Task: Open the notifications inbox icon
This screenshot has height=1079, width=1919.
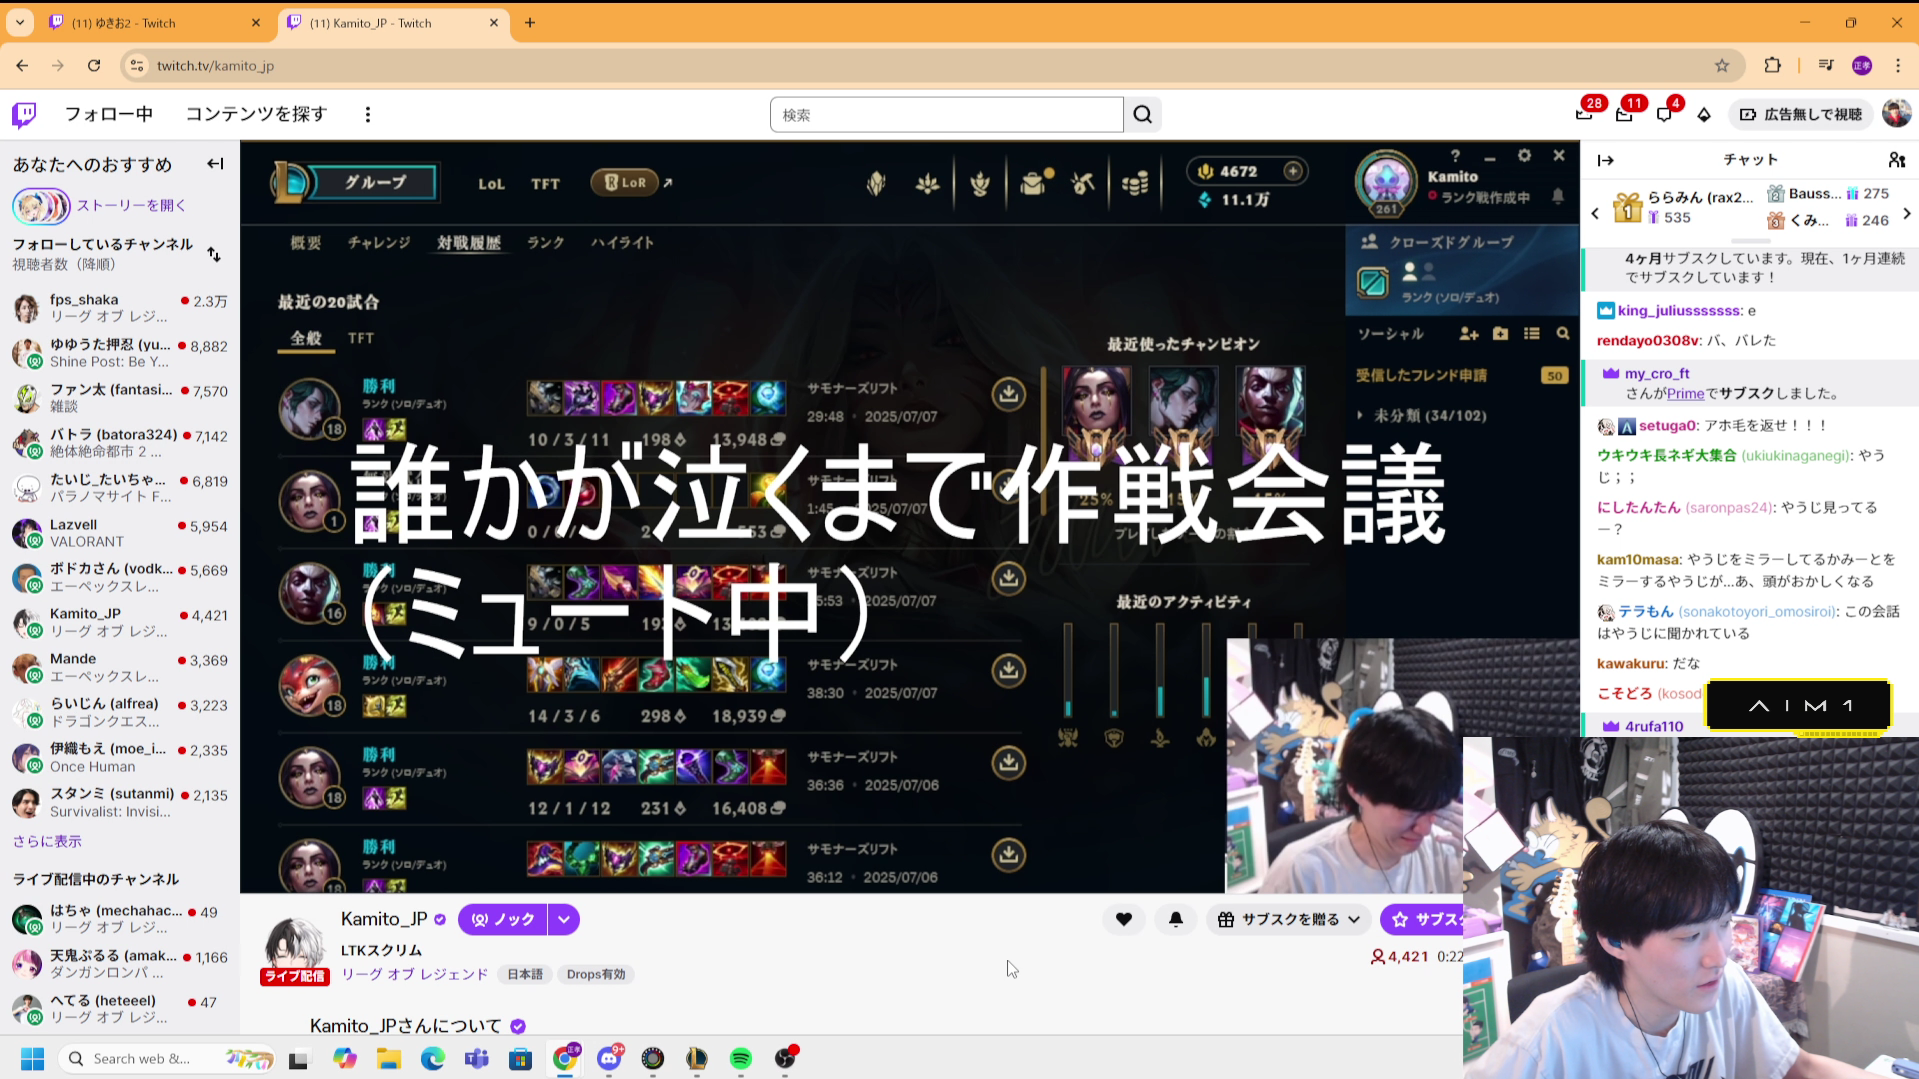Action: point(1624,115)
